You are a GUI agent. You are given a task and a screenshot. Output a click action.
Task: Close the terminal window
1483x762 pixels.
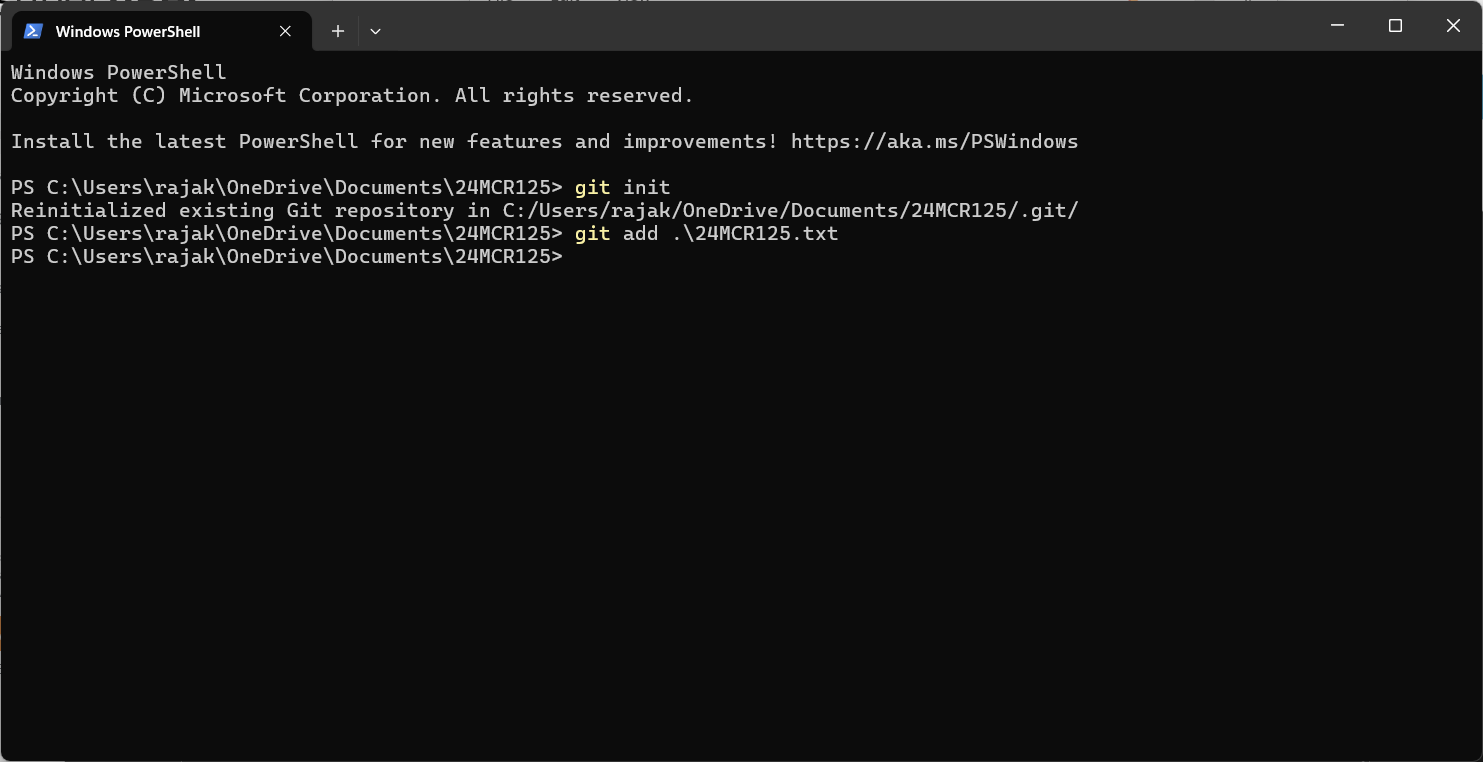[x=1453, y=26]
